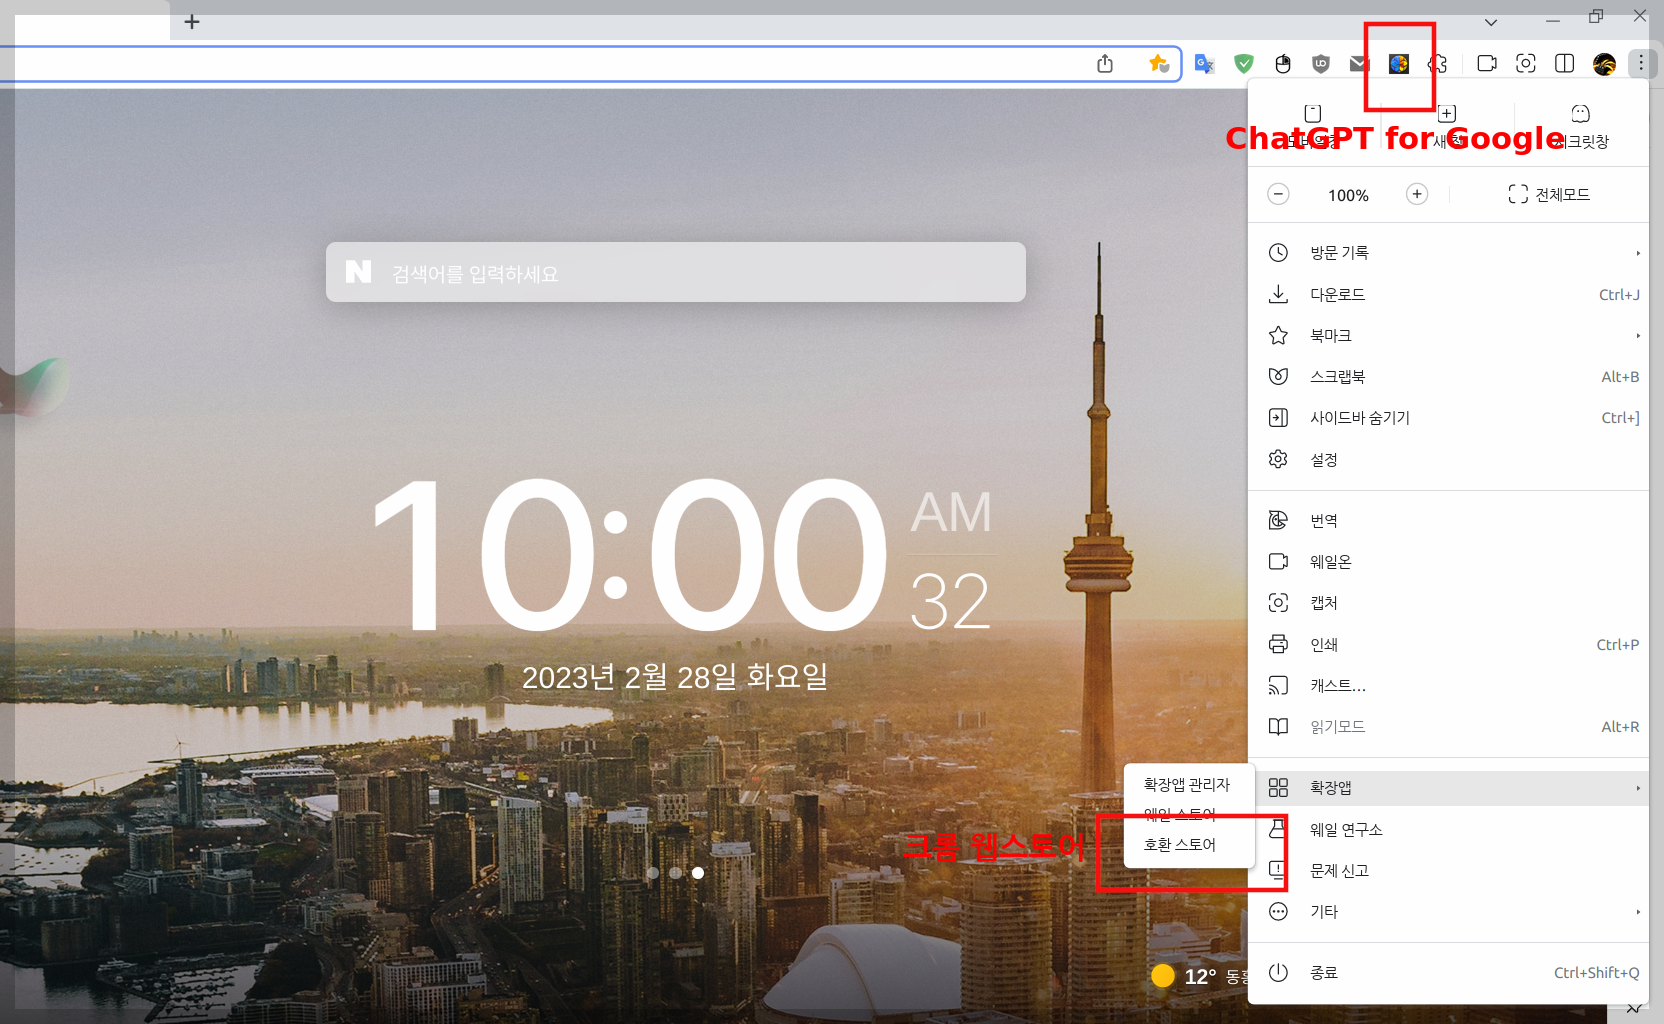1664x1024 pixels.
Task: Open 다운로드 downloads menu item
Action: 1448,294
